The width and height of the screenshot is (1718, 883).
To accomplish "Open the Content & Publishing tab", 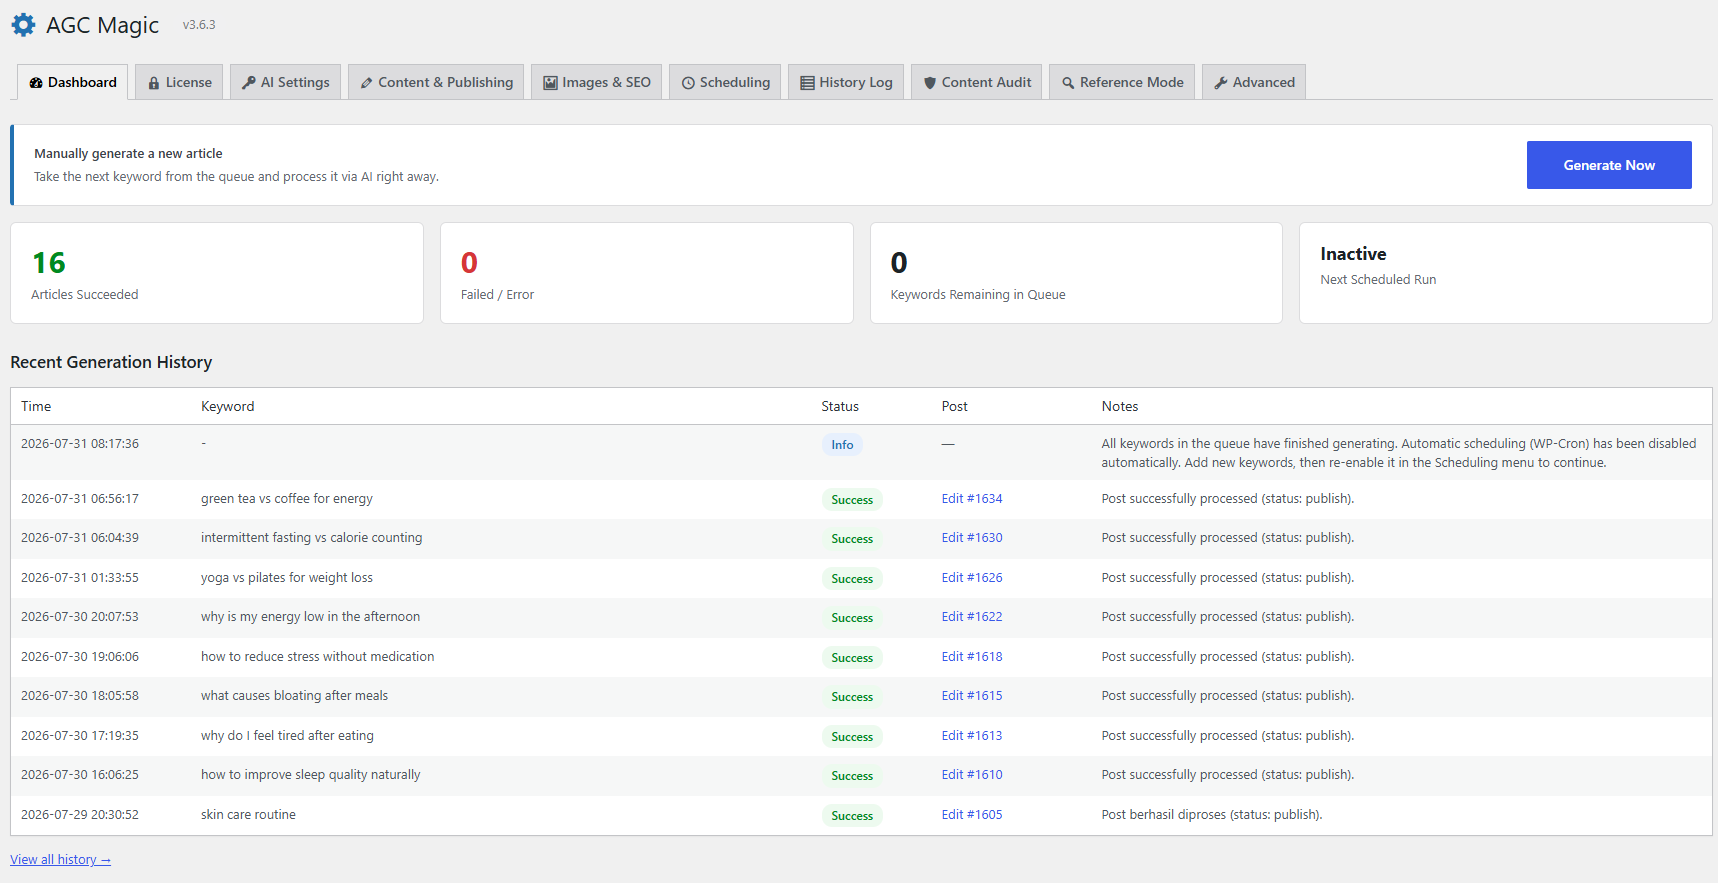I will (x=436, y=82).
